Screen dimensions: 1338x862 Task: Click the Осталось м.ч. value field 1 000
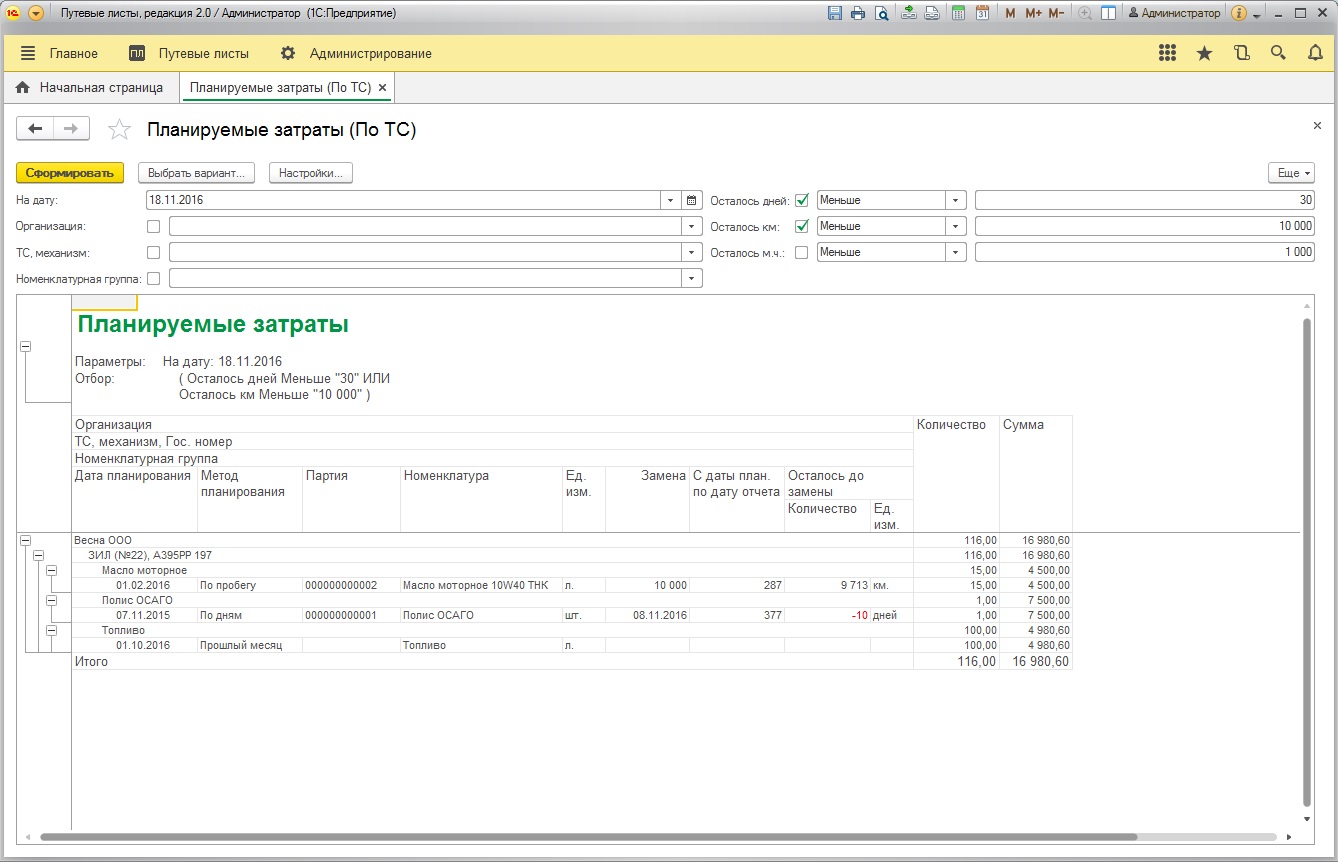[1145, 252]
